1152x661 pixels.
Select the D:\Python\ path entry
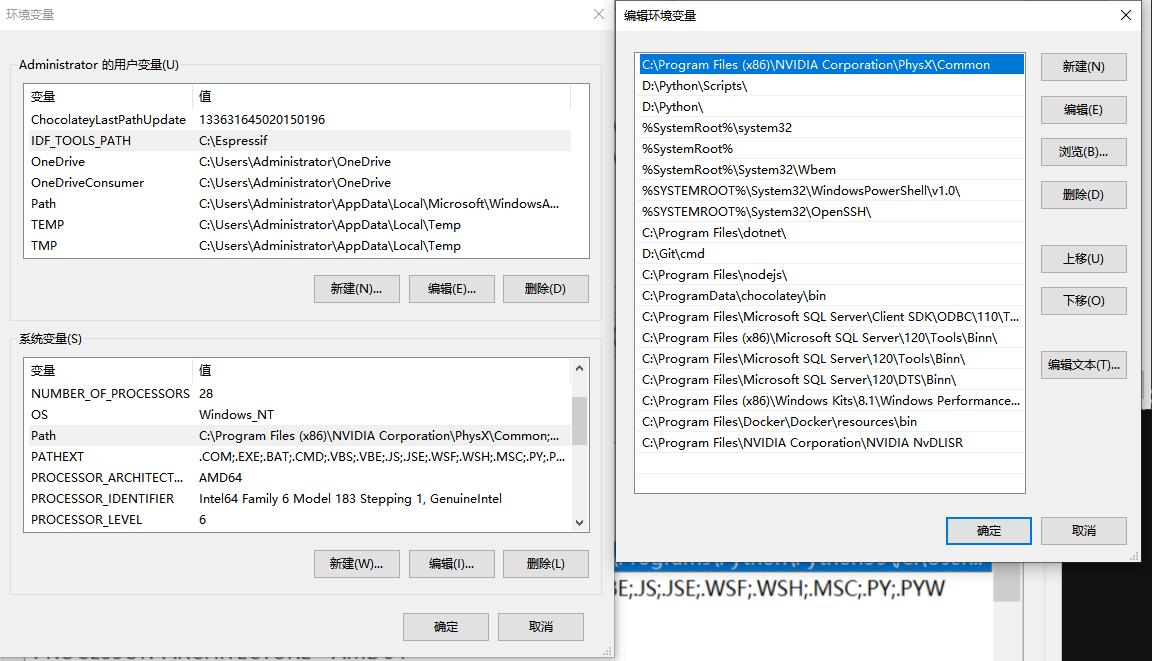(x=831, y=106)
